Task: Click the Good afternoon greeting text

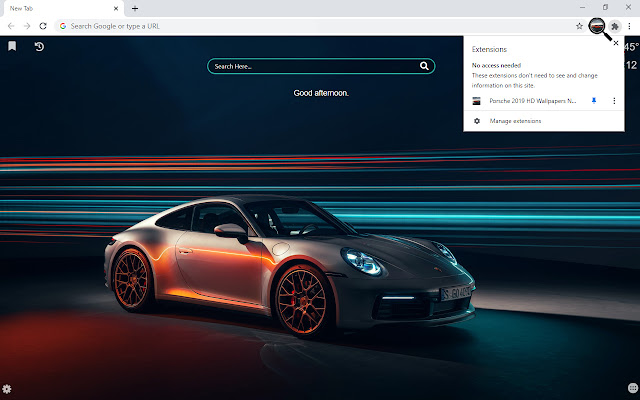Action: [x=321, y=93]
